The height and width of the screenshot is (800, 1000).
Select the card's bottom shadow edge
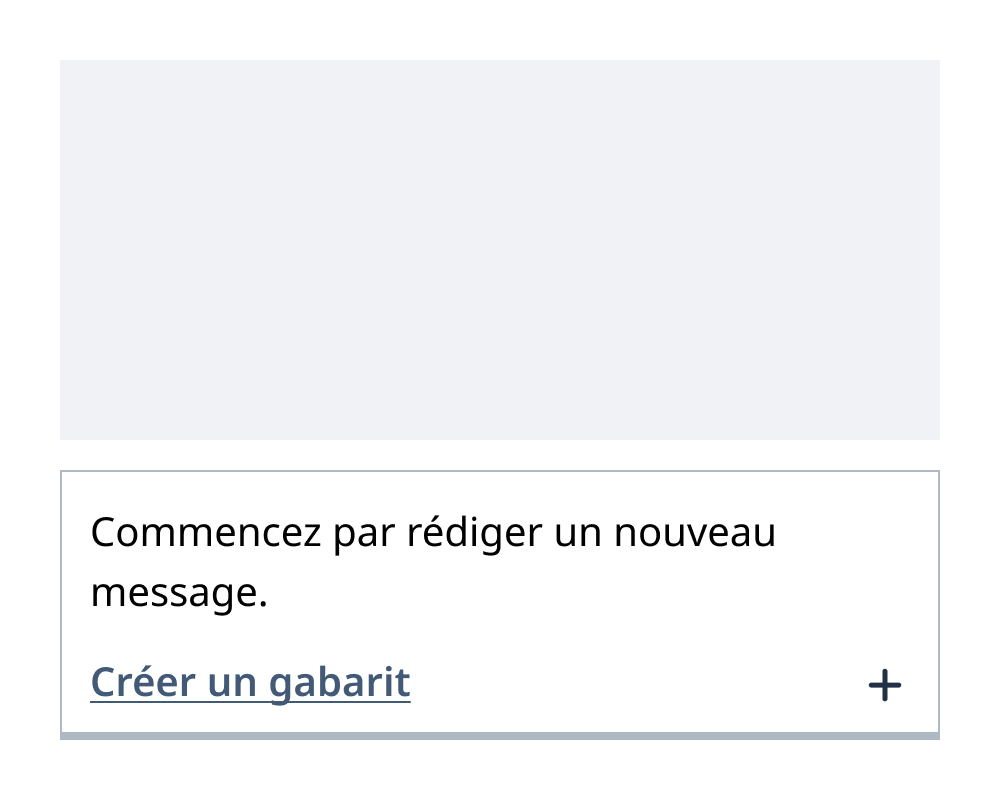500,737
